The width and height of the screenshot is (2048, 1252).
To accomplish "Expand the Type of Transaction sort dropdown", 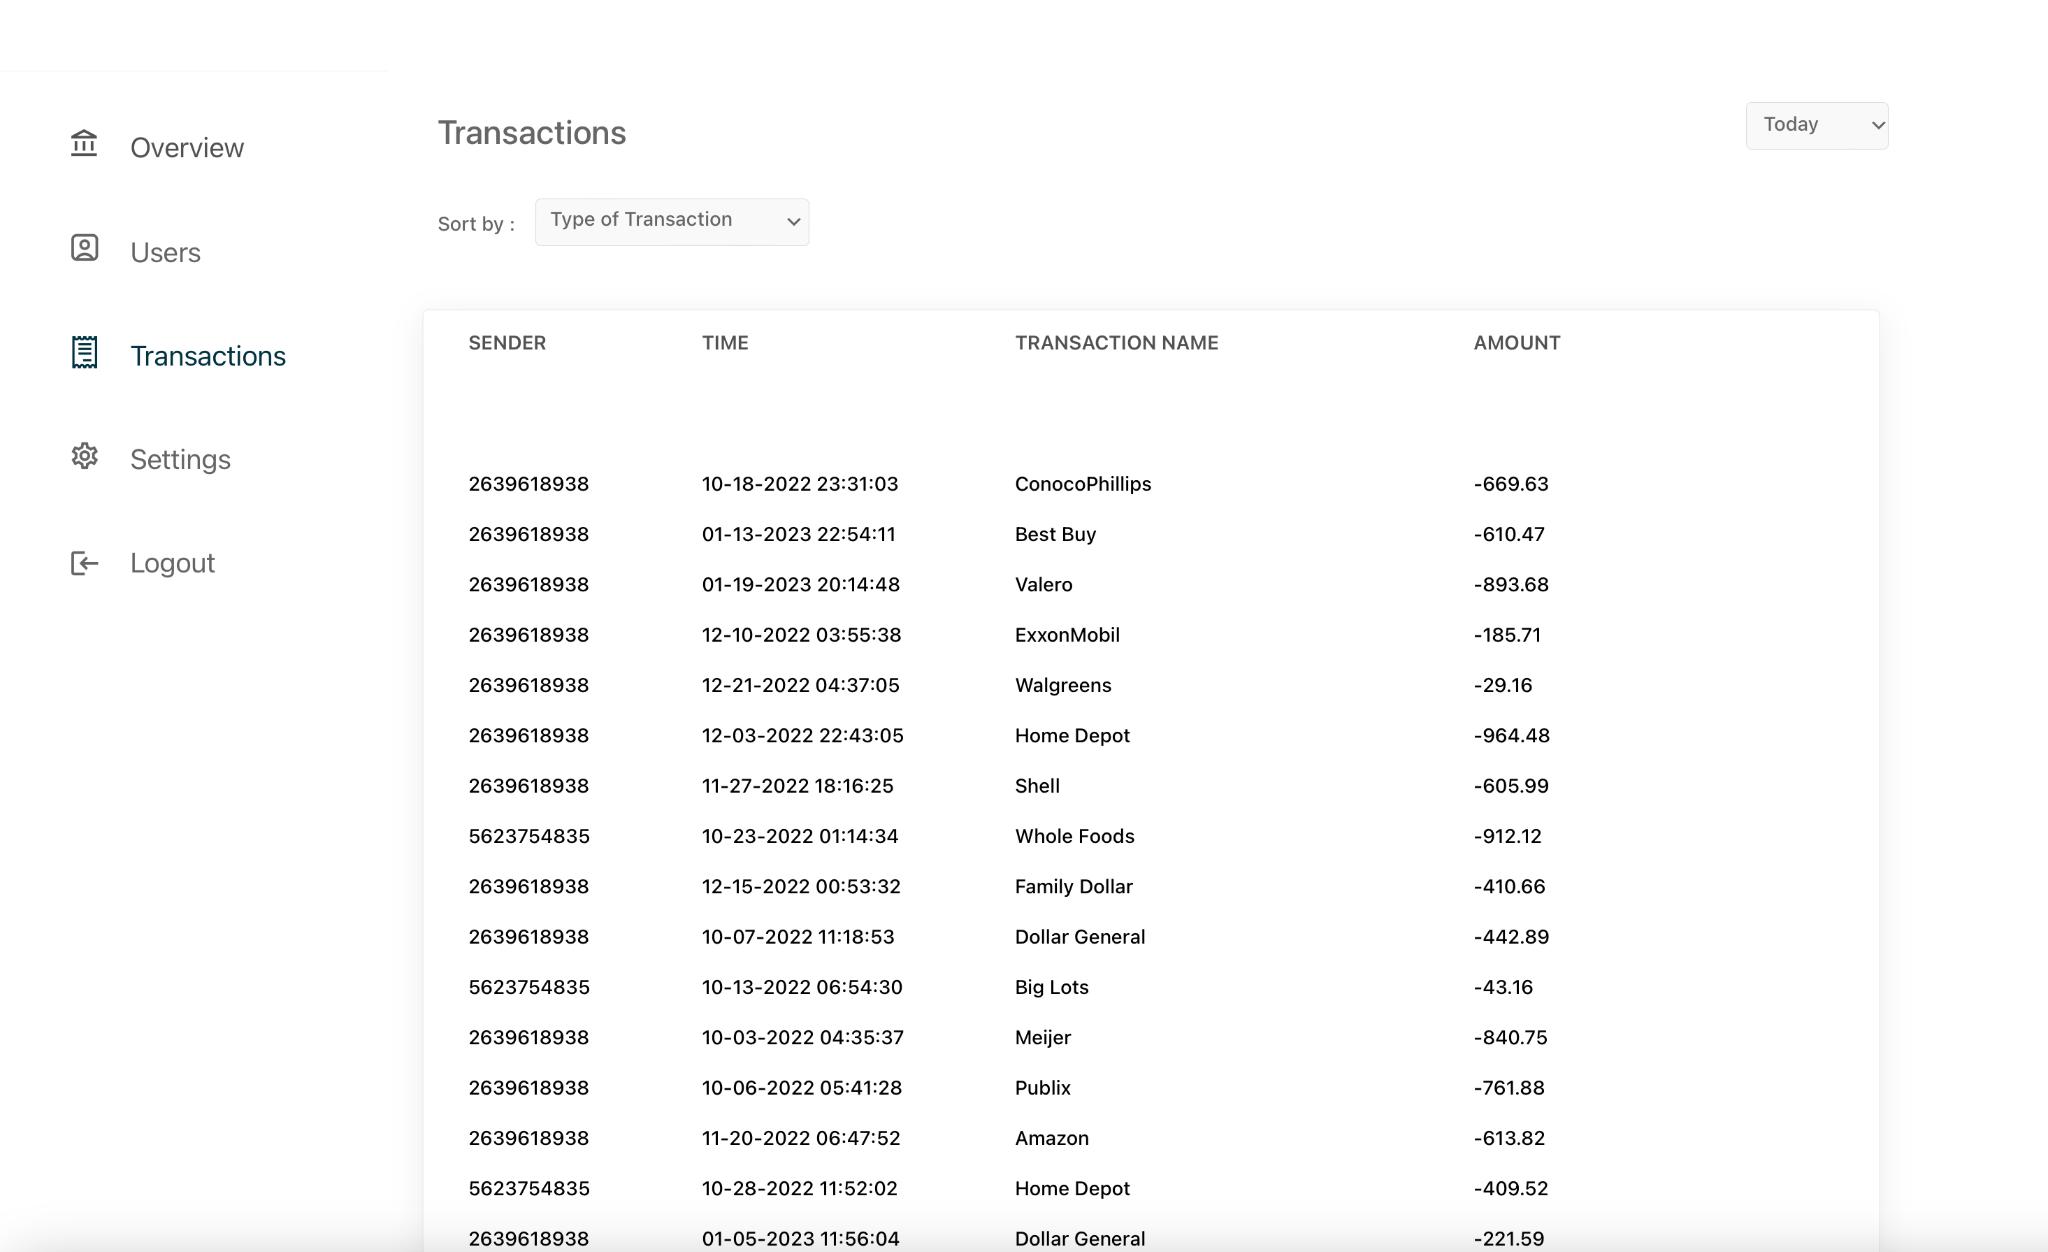I will click(671, 222).
